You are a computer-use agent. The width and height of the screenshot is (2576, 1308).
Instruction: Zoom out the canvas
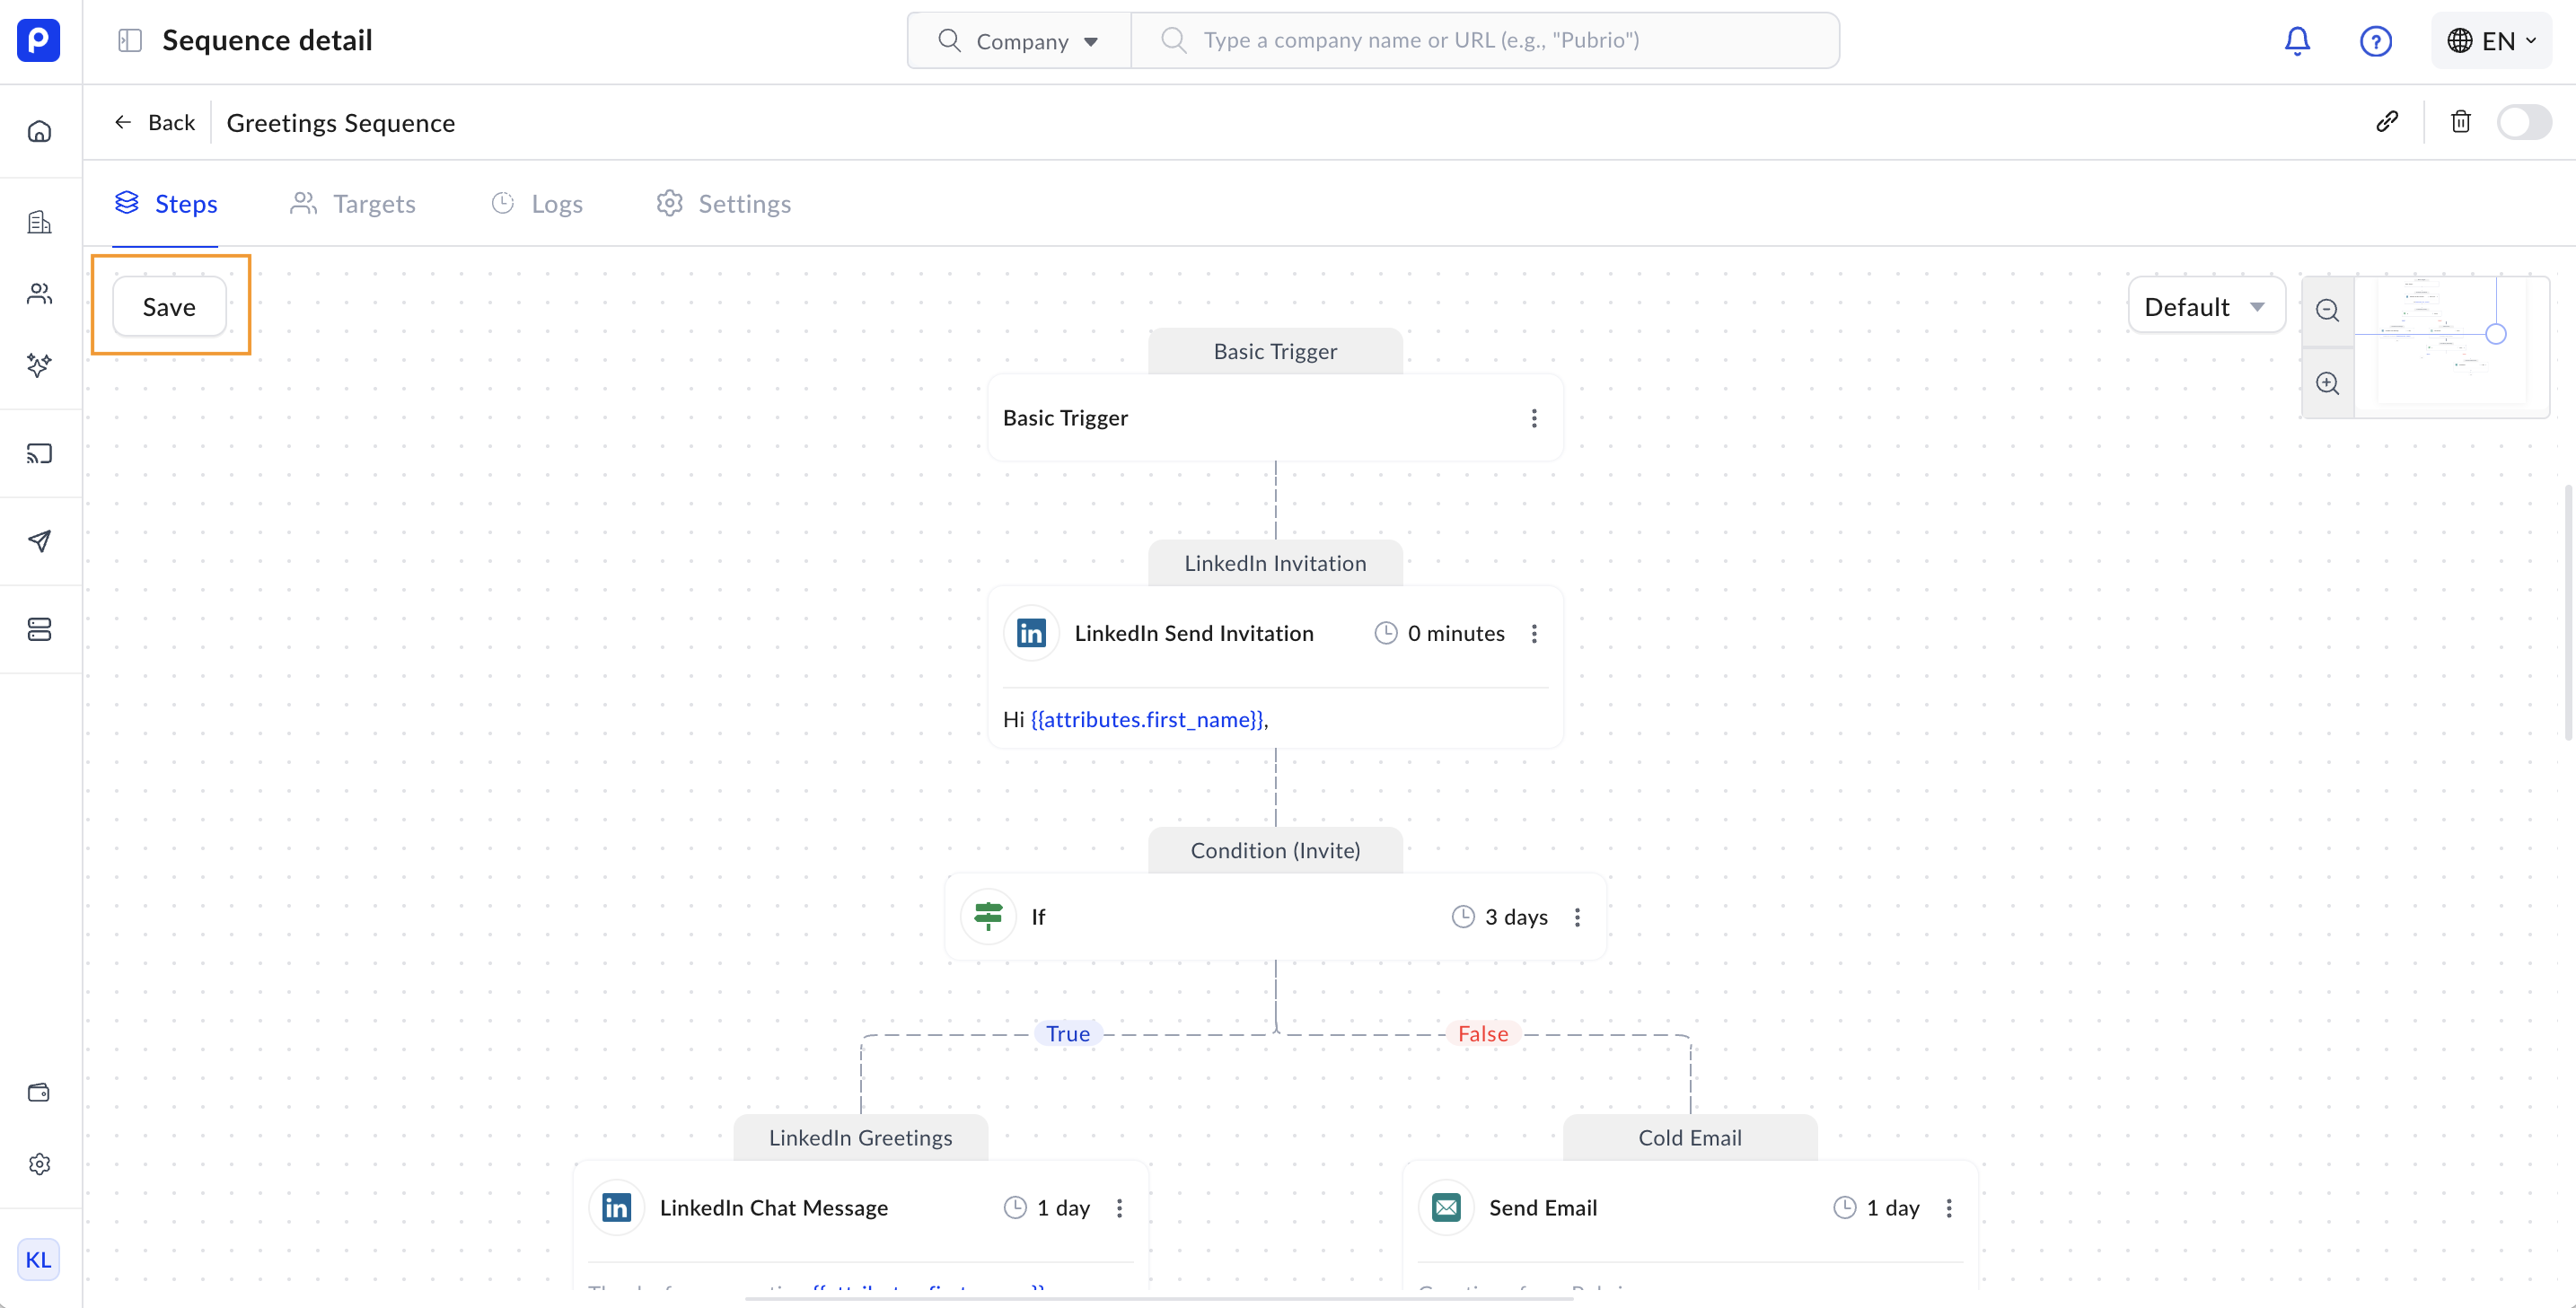click(x=2328, y=310)
